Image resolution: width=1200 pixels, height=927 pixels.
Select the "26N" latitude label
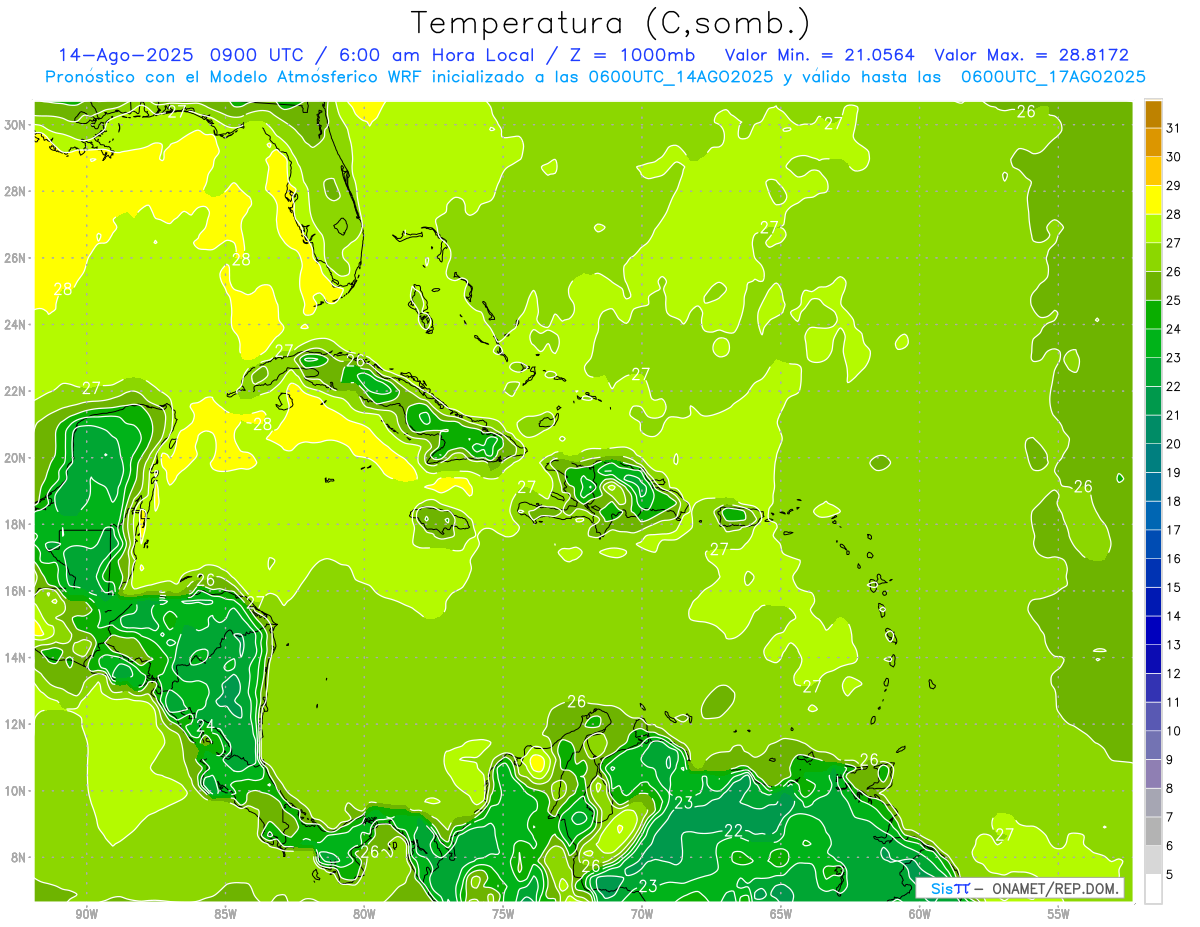[x=17, y=258]
